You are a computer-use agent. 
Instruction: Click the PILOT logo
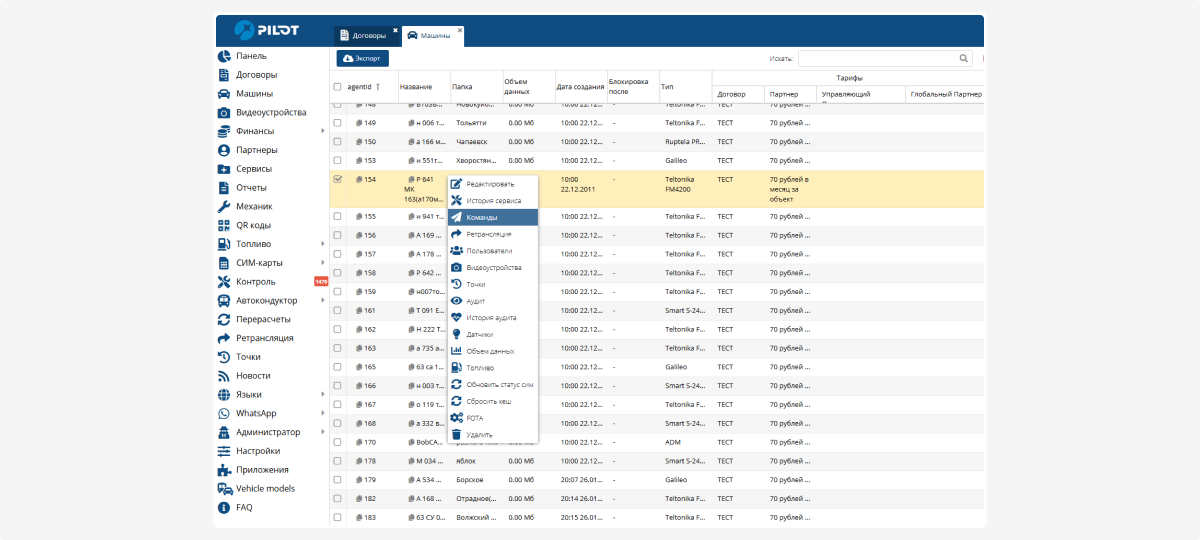(x=266, y=30)
